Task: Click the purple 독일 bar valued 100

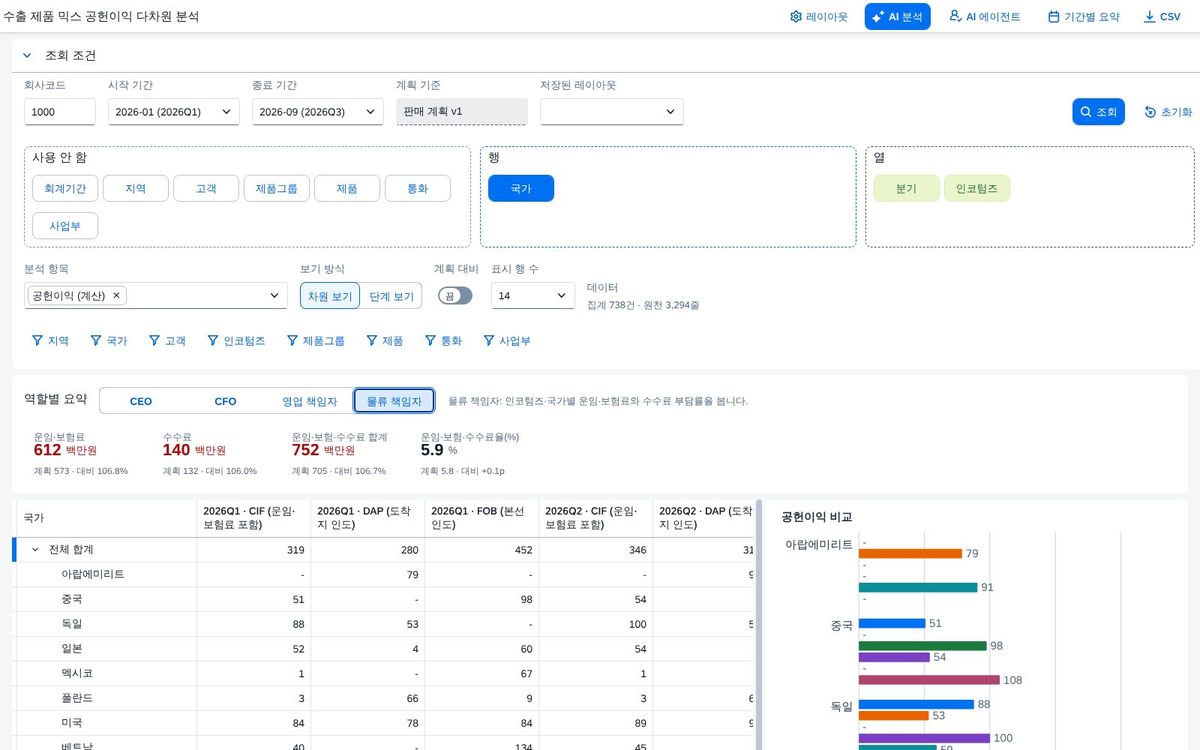Action: 924,738
